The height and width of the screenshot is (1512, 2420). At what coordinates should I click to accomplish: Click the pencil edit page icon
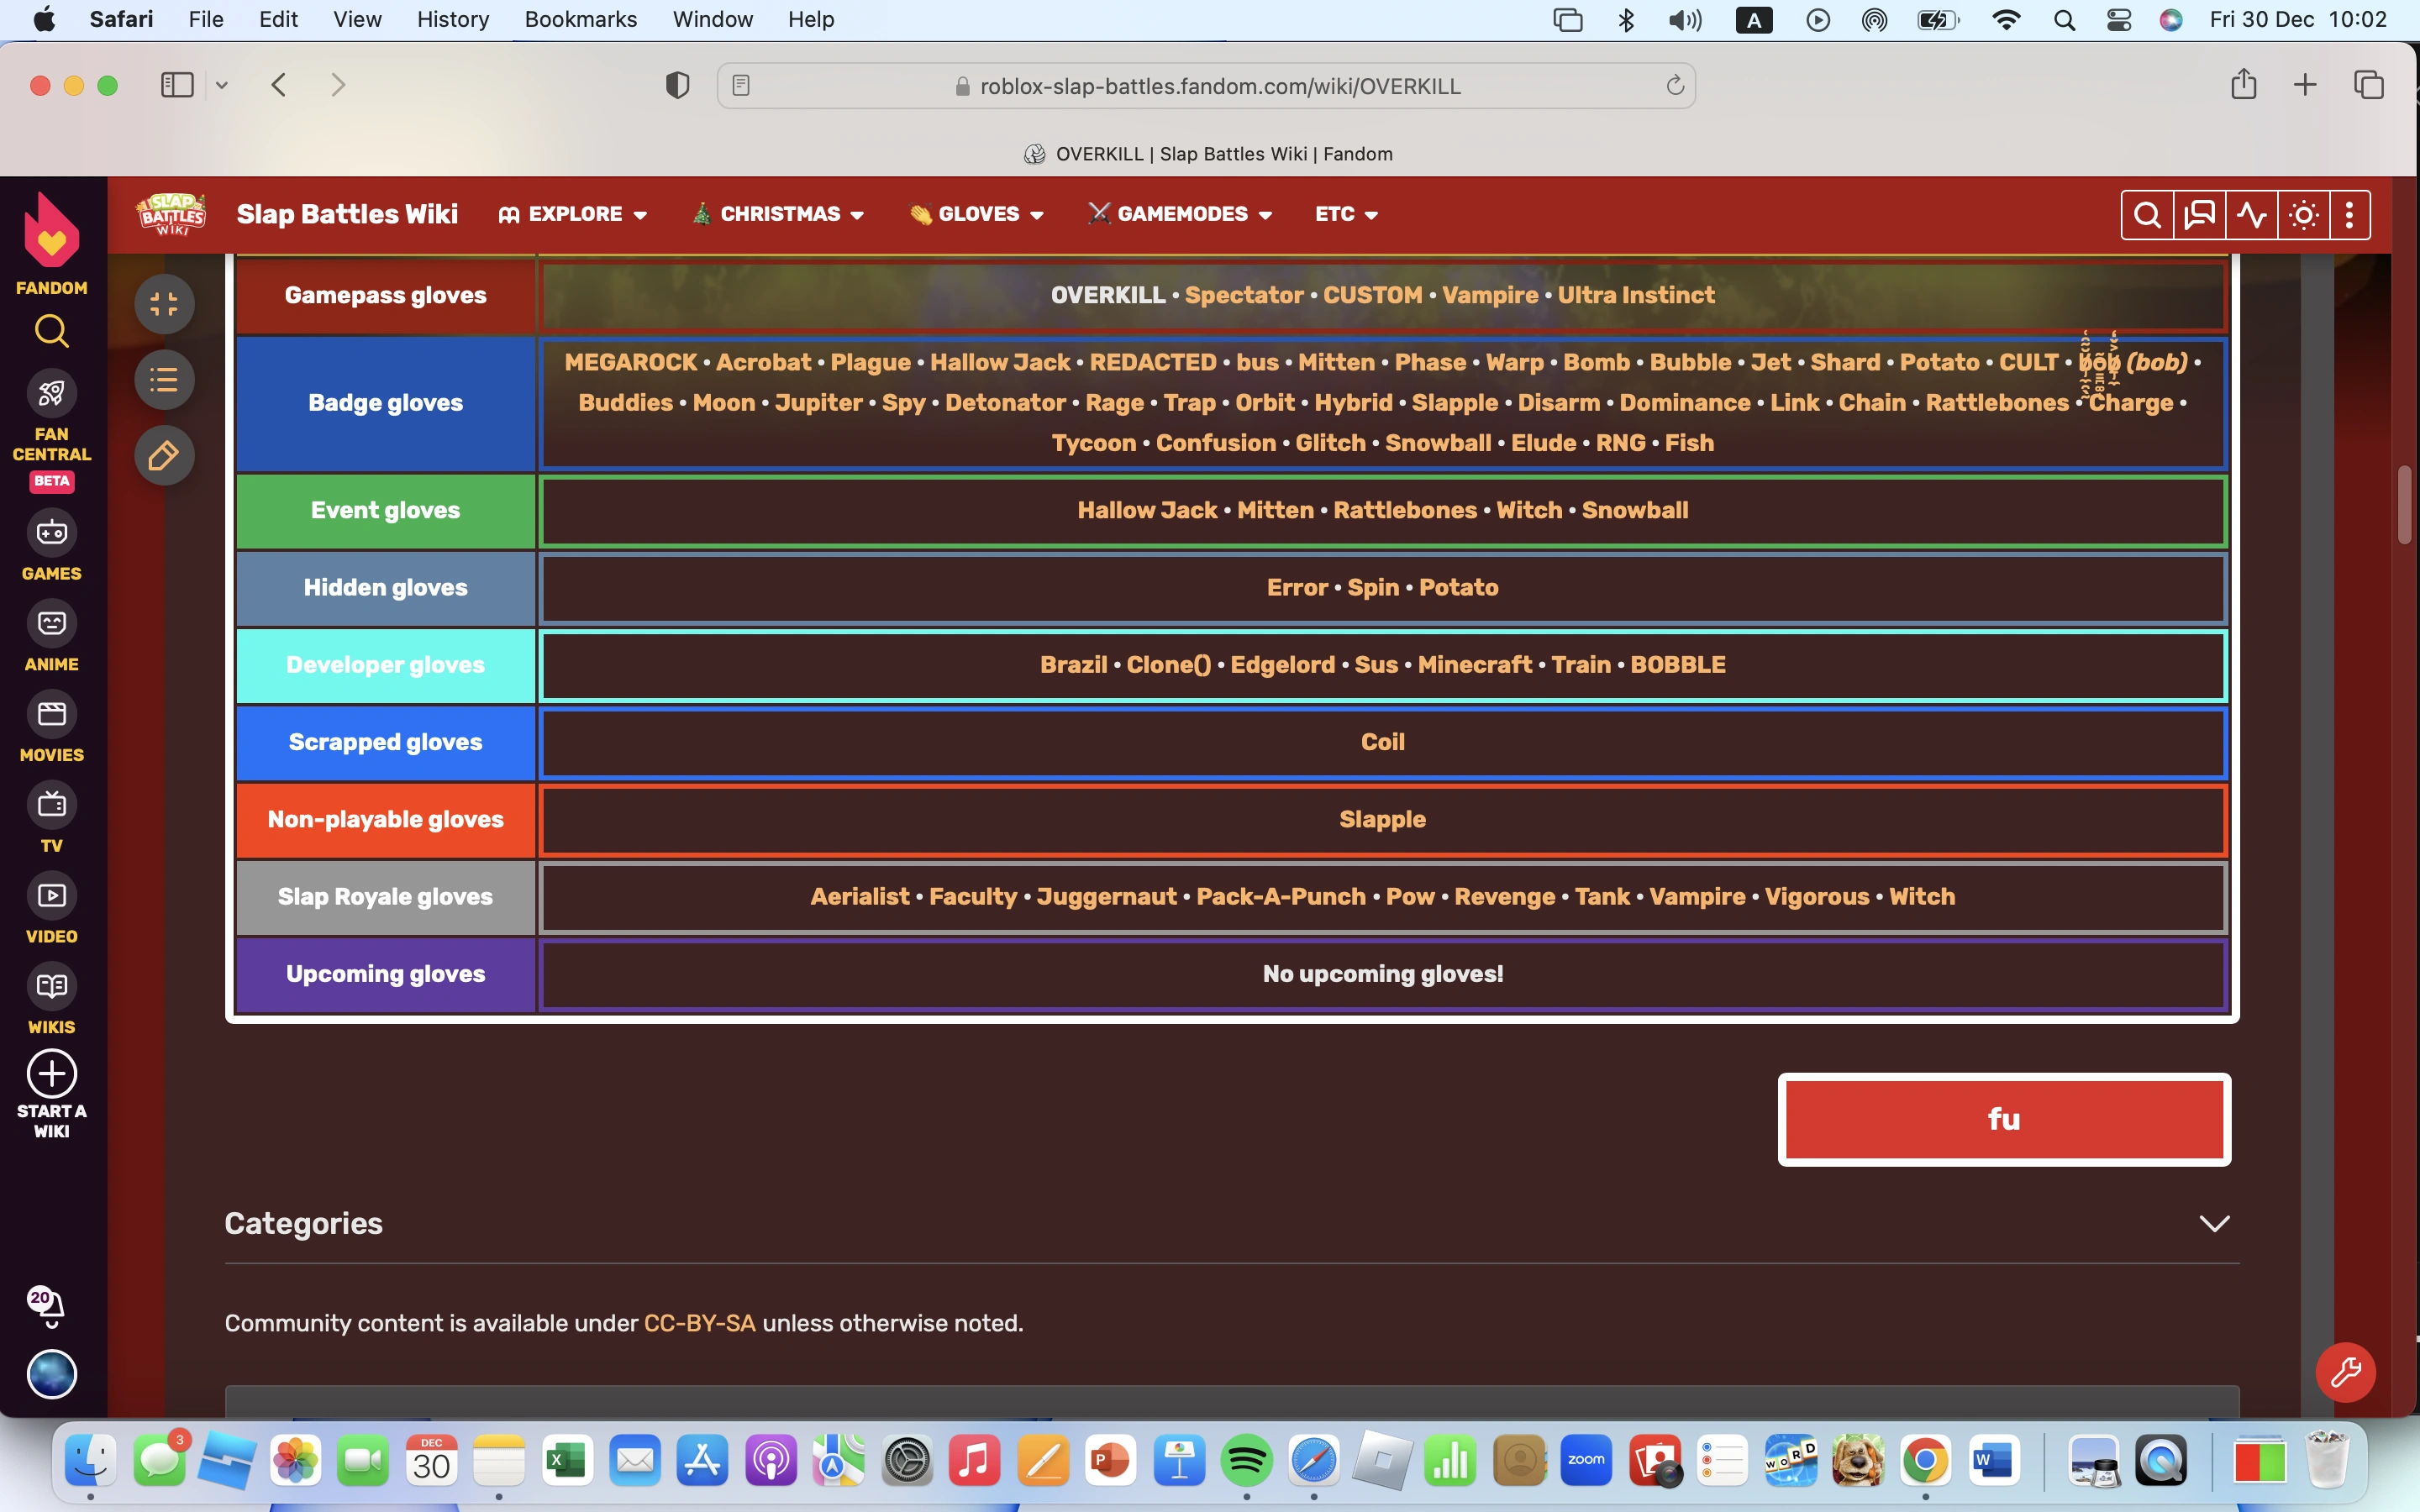[x=164, y=456]
